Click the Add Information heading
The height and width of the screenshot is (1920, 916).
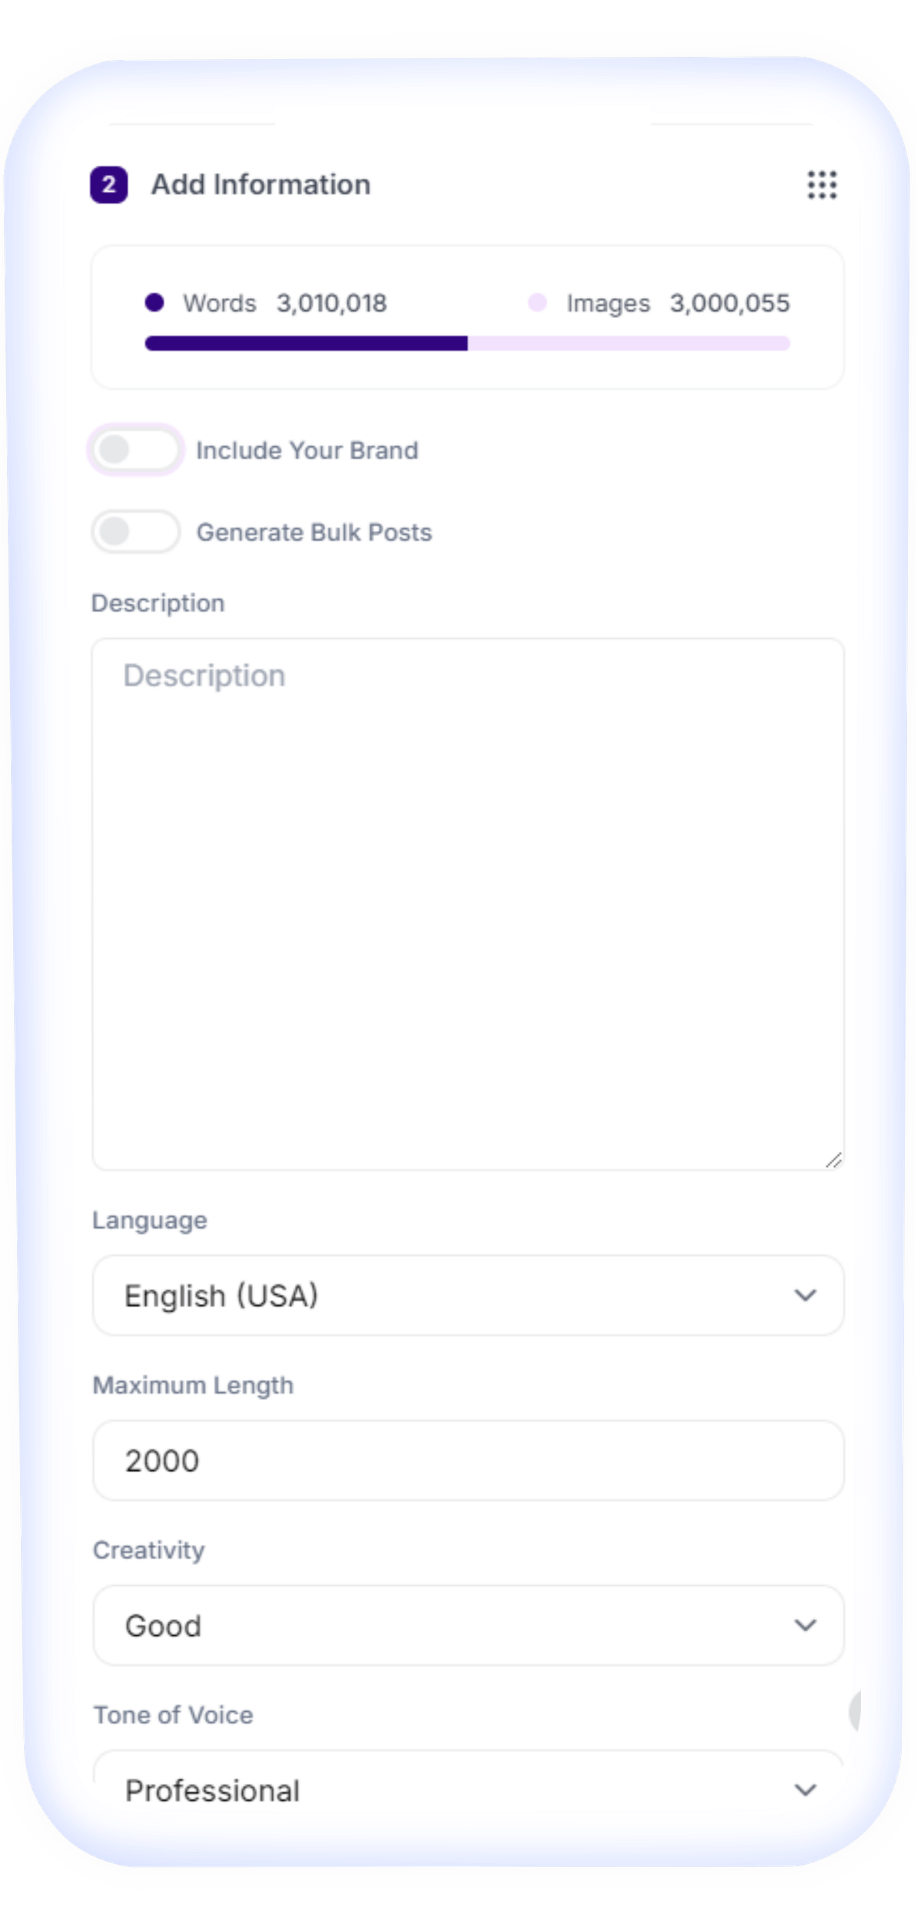[x=261, y=185]
